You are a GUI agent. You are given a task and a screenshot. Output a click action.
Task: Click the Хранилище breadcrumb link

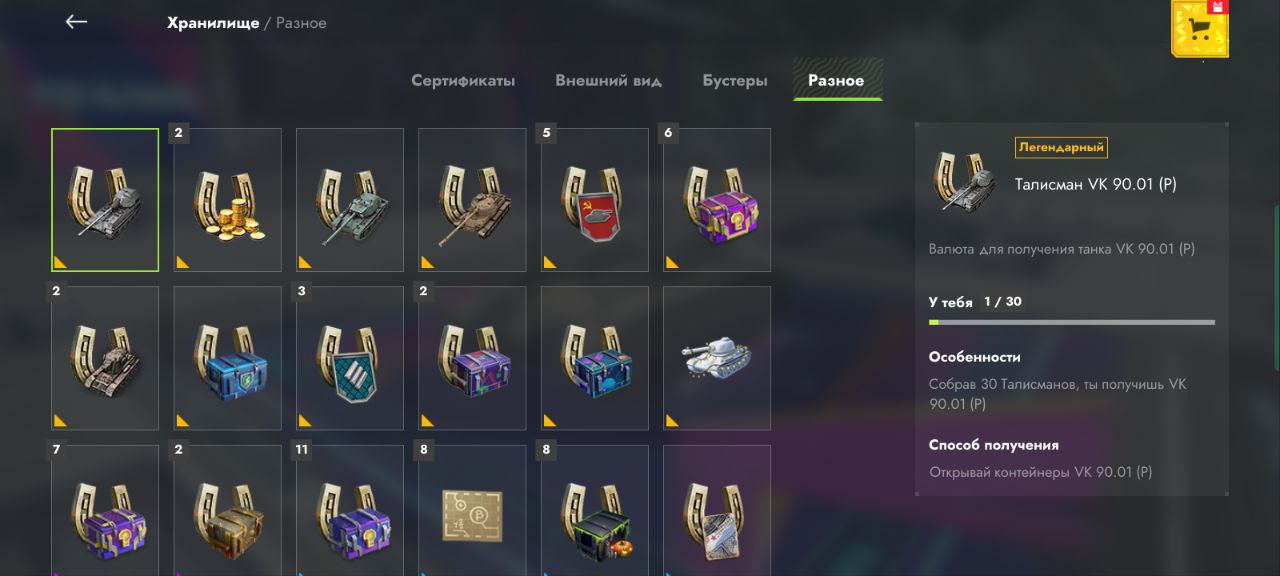coord(213,22)
